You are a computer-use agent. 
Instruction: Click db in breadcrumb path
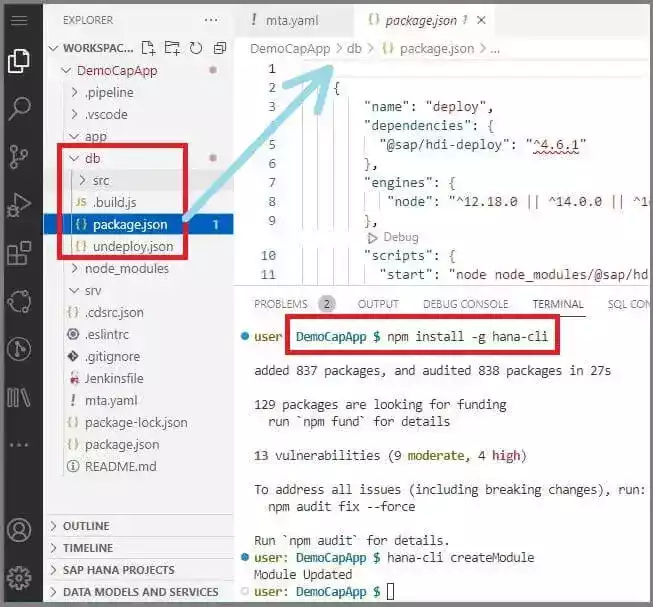[354, 49]
